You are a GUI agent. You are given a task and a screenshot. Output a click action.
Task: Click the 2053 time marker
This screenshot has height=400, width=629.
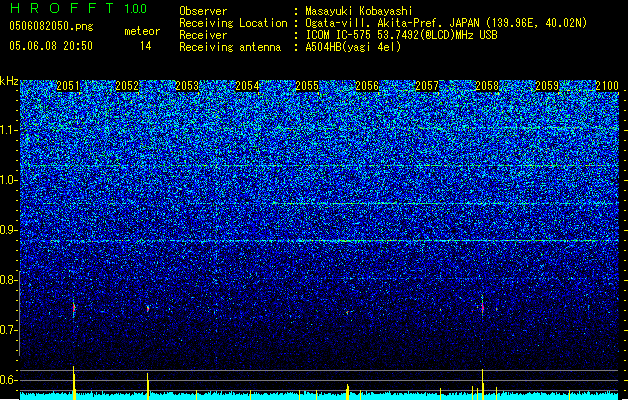[x=187, y=86]
